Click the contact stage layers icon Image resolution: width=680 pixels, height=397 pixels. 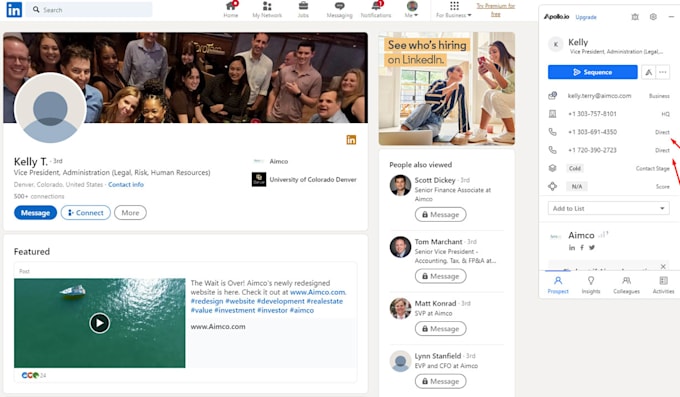pos(552,168)
